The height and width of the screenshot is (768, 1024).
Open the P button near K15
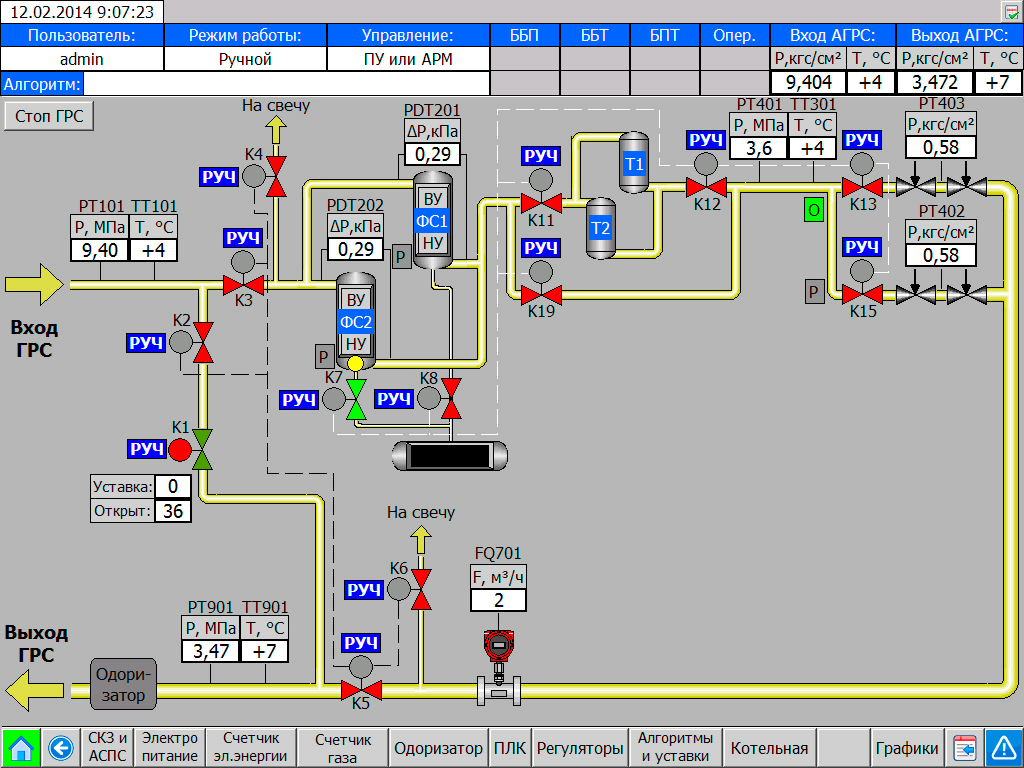click(814, 291)
